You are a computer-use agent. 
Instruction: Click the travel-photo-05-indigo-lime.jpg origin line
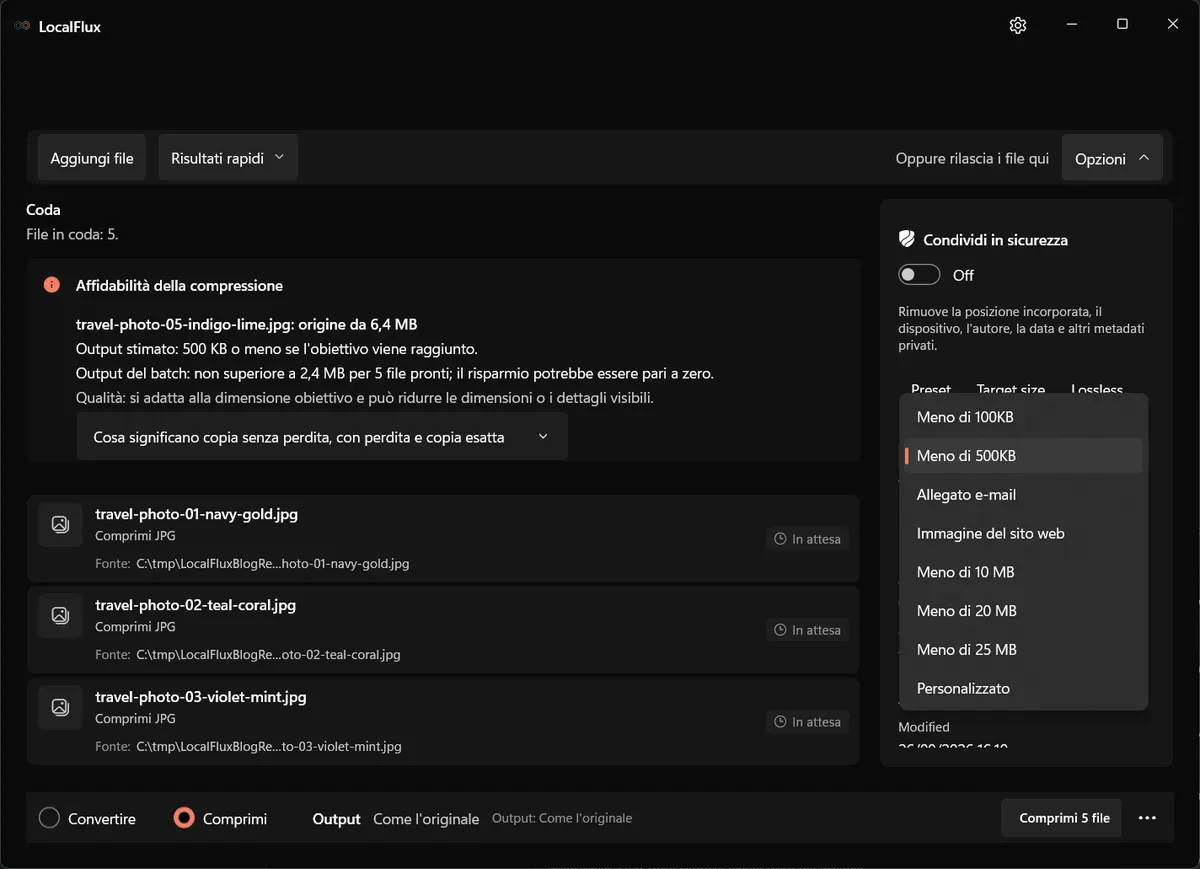(x=246, y=324)
